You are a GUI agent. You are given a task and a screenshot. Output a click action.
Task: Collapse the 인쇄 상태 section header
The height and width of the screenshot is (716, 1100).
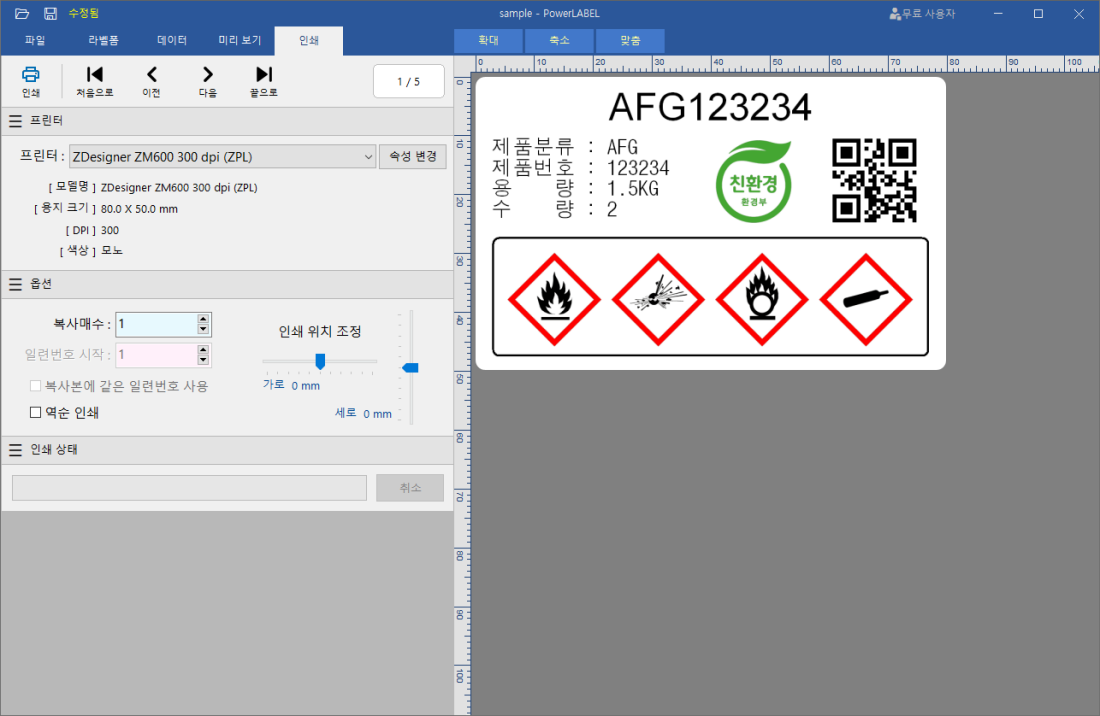[x=15, y=450]
